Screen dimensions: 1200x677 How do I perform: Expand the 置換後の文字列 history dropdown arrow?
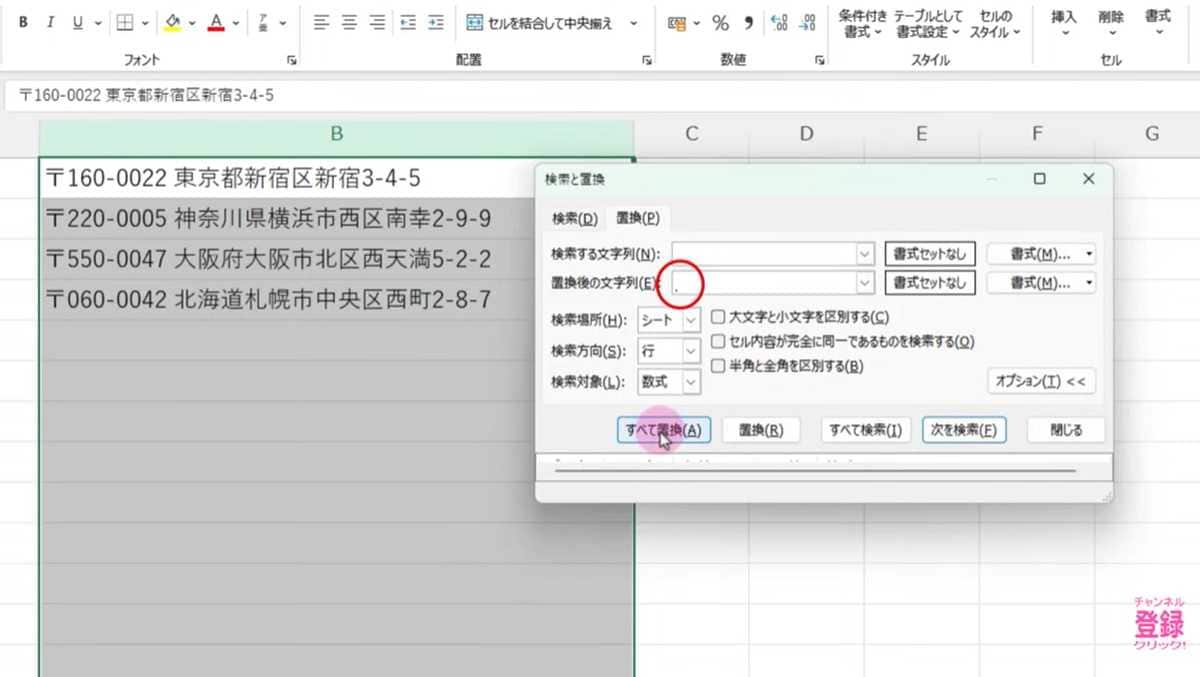pos(863,283)
